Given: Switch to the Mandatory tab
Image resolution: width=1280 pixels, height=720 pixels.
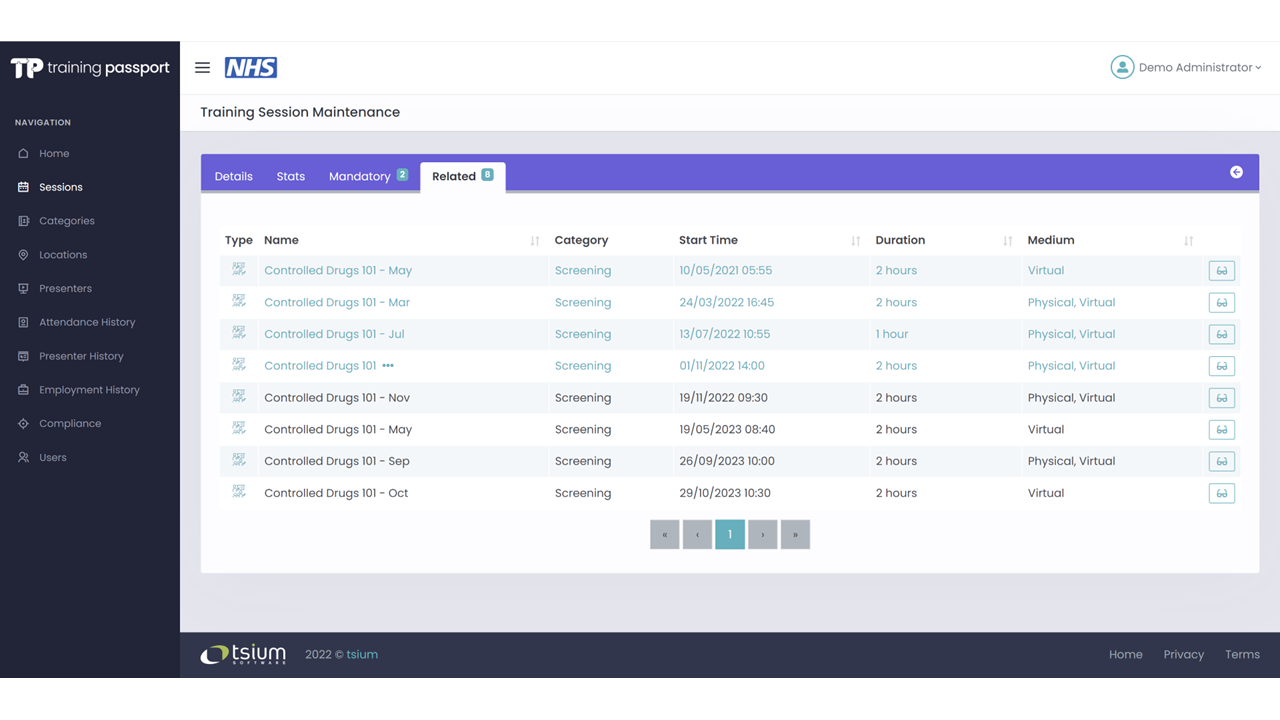Looking at the screenshot, I should 368,176.
